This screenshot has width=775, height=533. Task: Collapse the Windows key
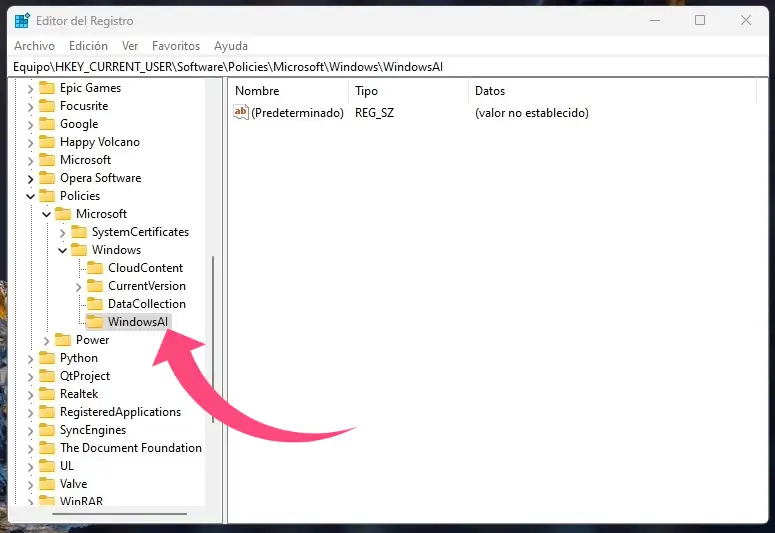pos(62,250)
